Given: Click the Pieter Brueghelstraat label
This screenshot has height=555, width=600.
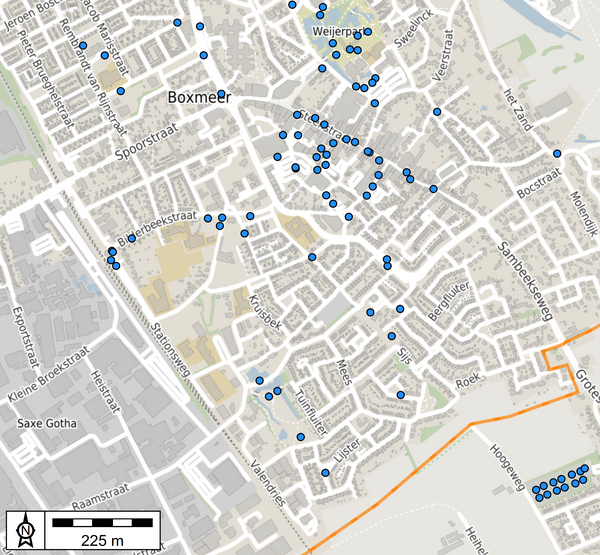Looking at the screenshot, I should [46, 79].
